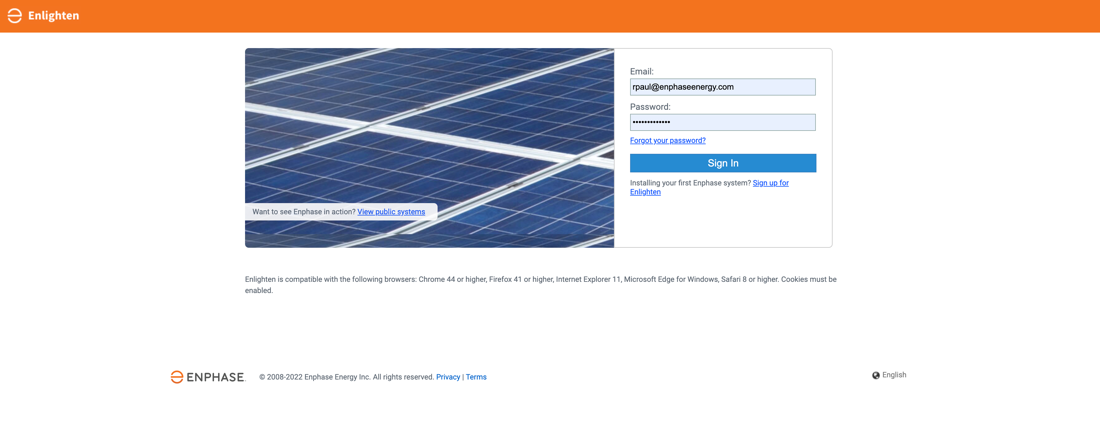Click the Enphase logo in the footer
Screen dimensions: 1100x431
point(207,377)
